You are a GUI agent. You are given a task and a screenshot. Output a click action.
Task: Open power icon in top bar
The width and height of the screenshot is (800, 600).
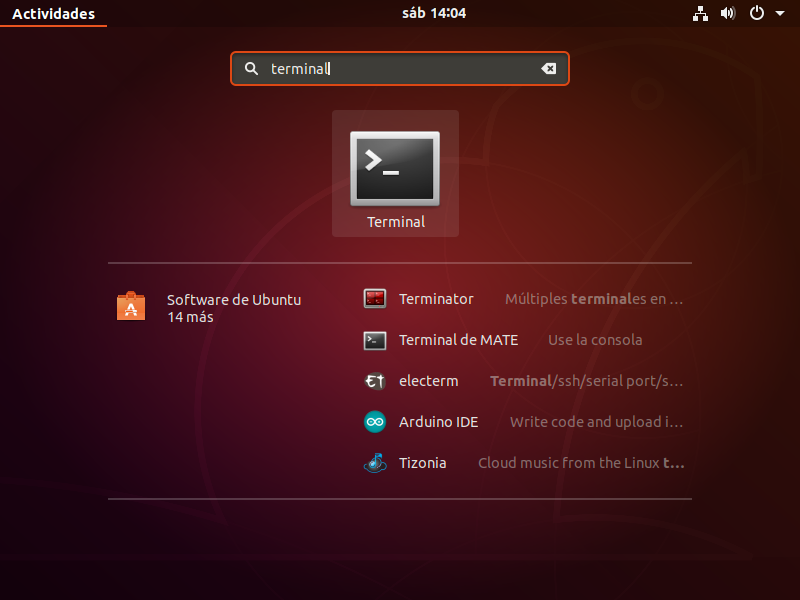click(757, 13)
